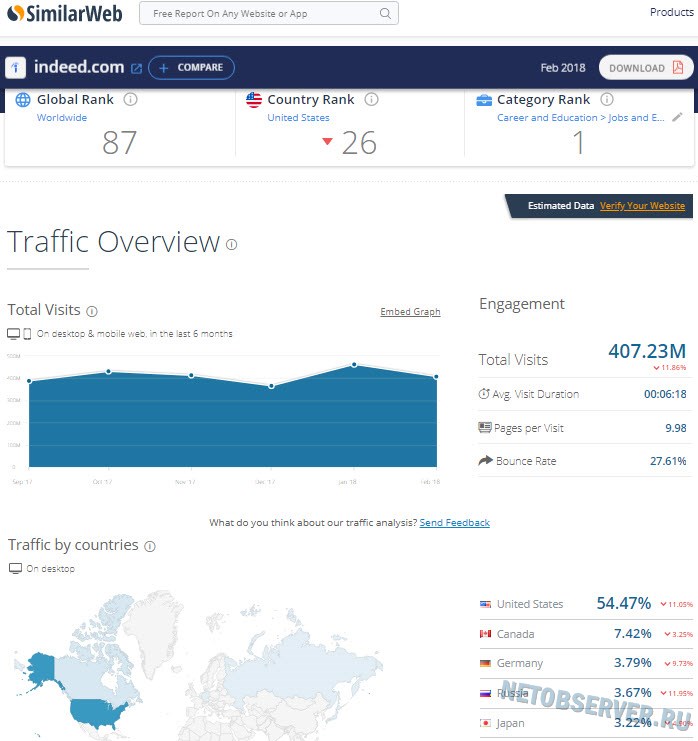Click Verify Your Website link
The width and height of the screenshot is (698, 741).
point(642,206)
